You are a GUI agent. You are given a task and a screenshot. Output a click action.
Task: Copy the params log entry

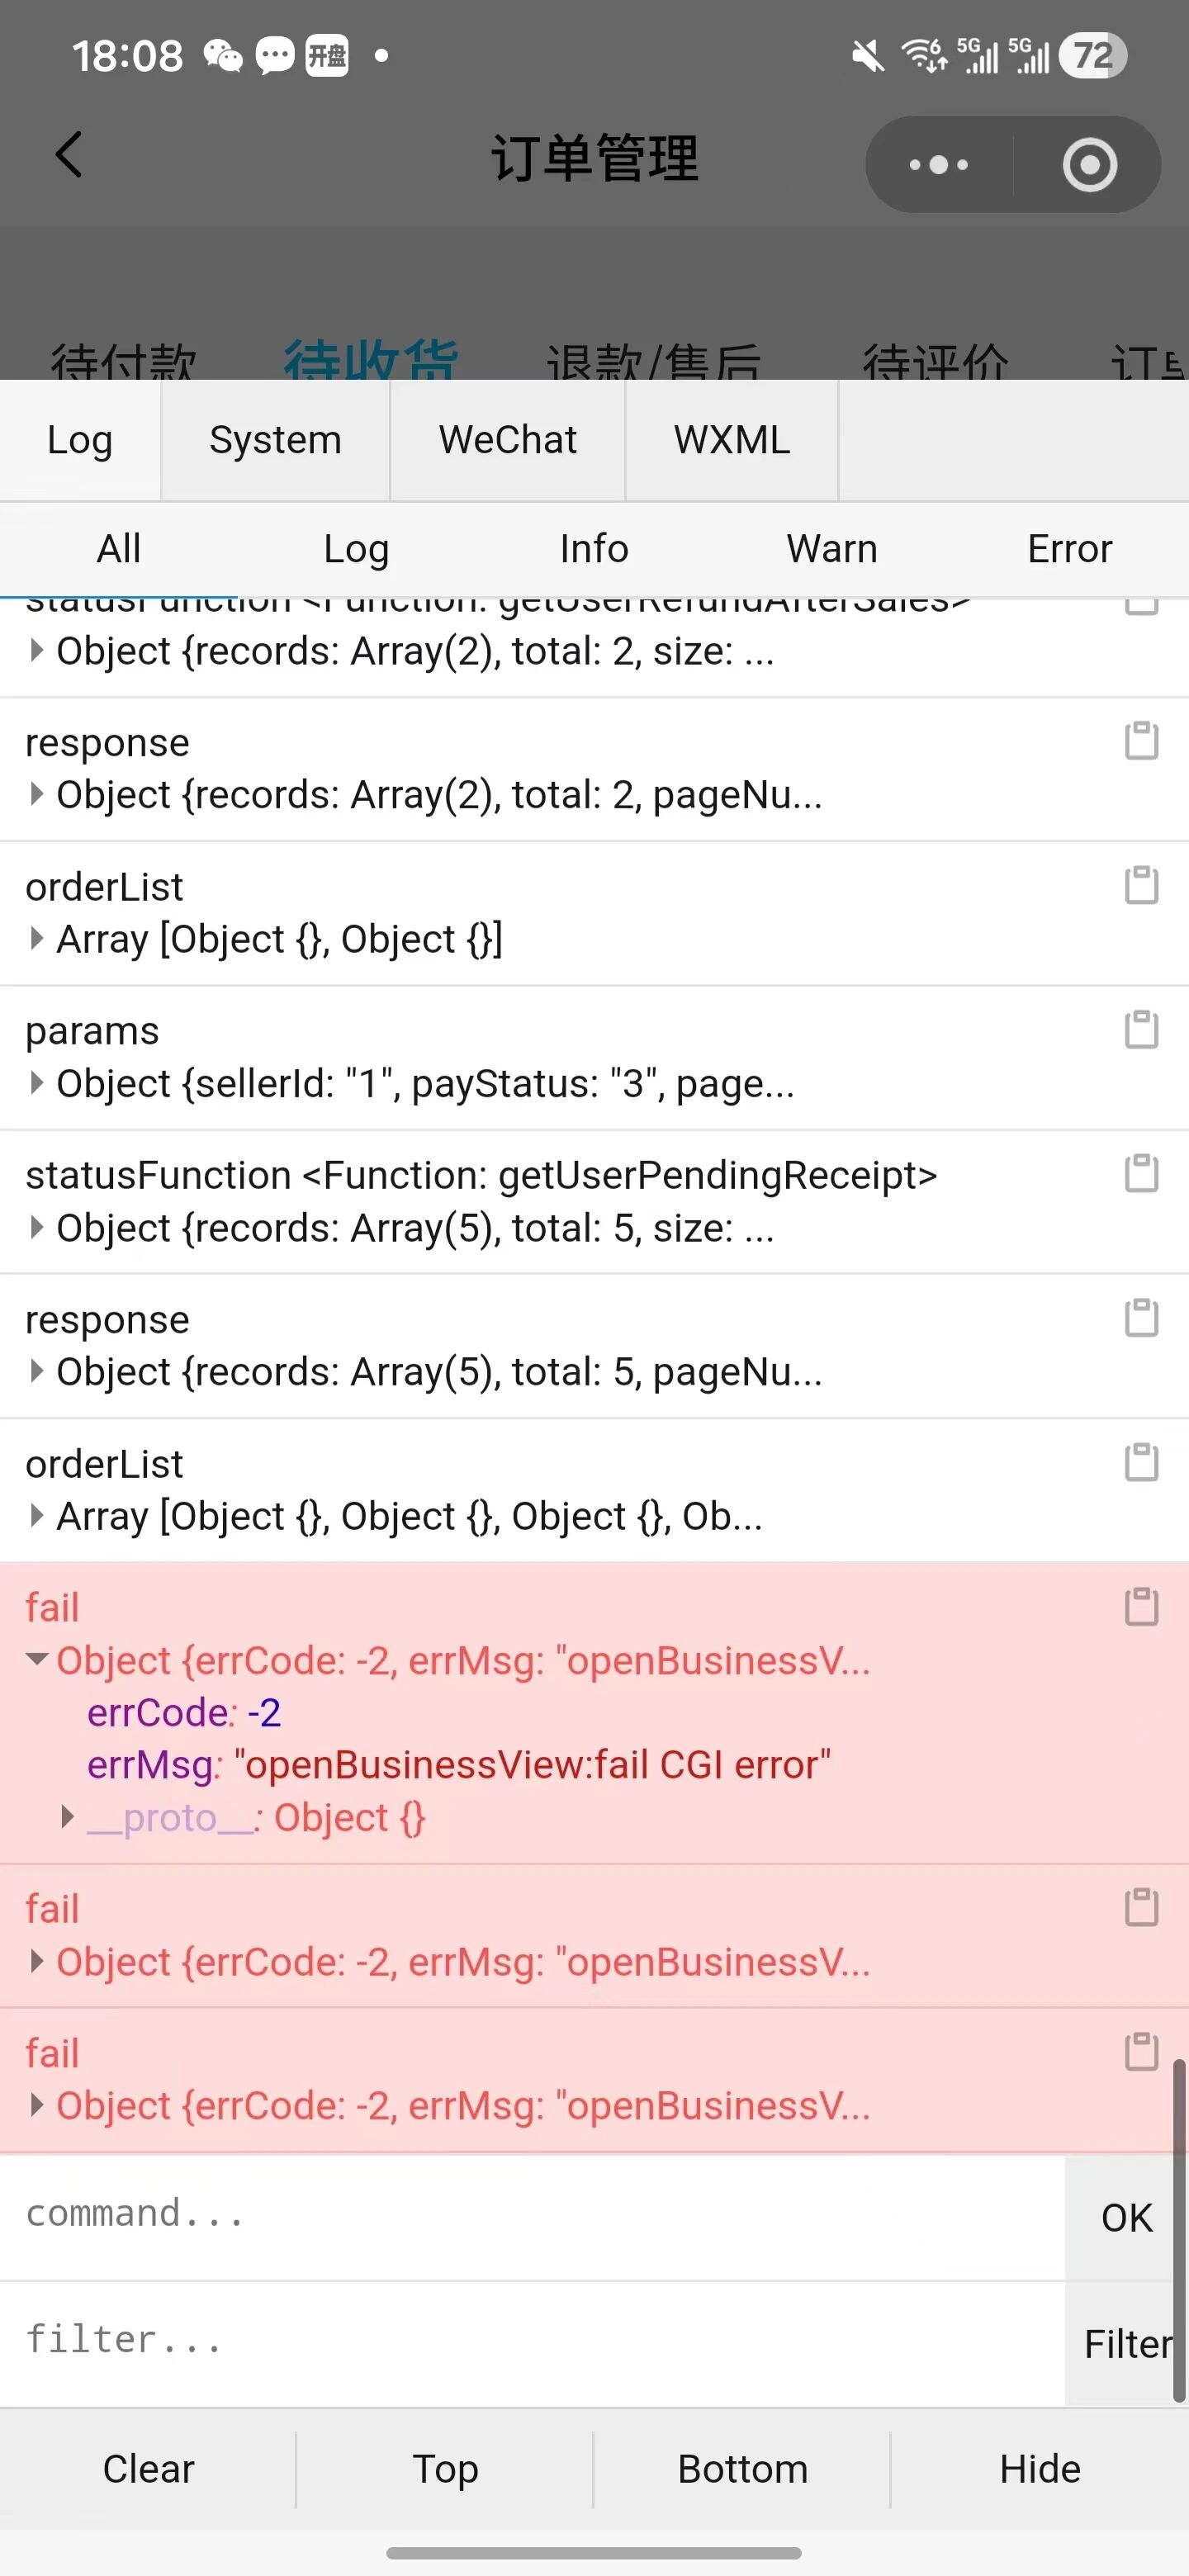(x=1141, y=1029)
